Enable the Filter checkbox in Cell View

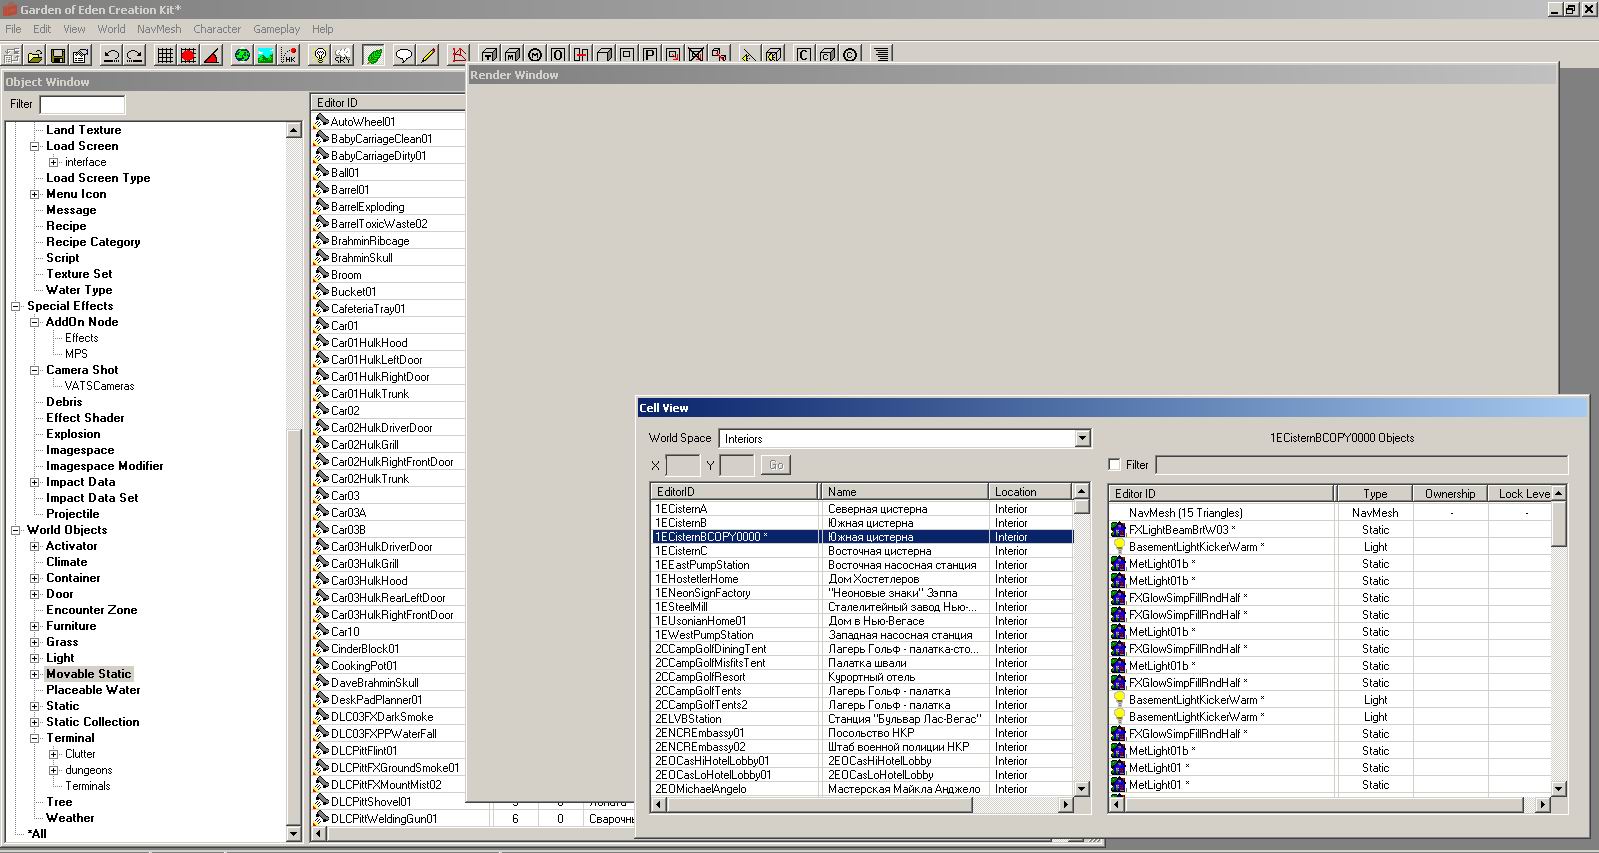[x=1114, y=465]
